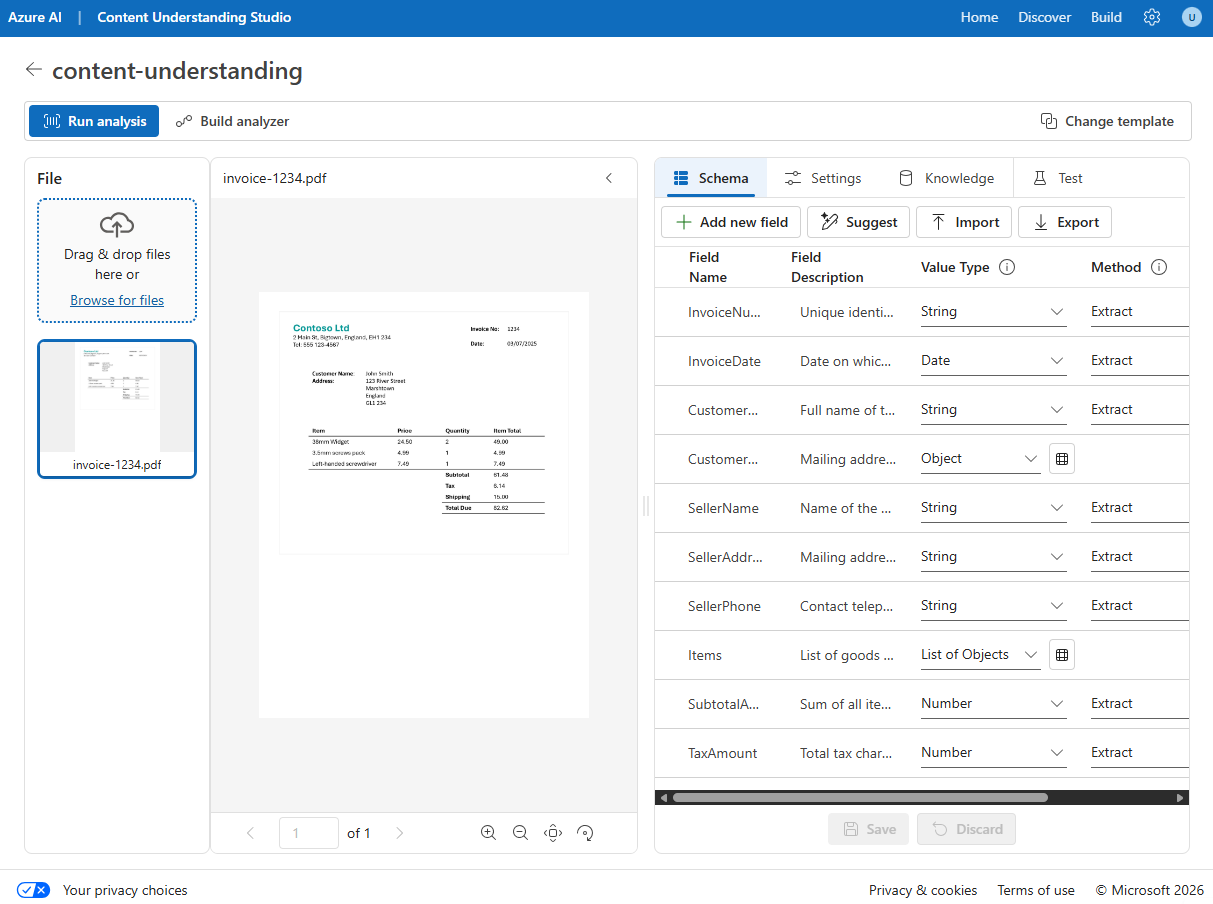Image resolution: width=1213 pixels, height=904 pixels.
Task: Open the Items subfield grid editor
Action: (x=1061, y=654)
